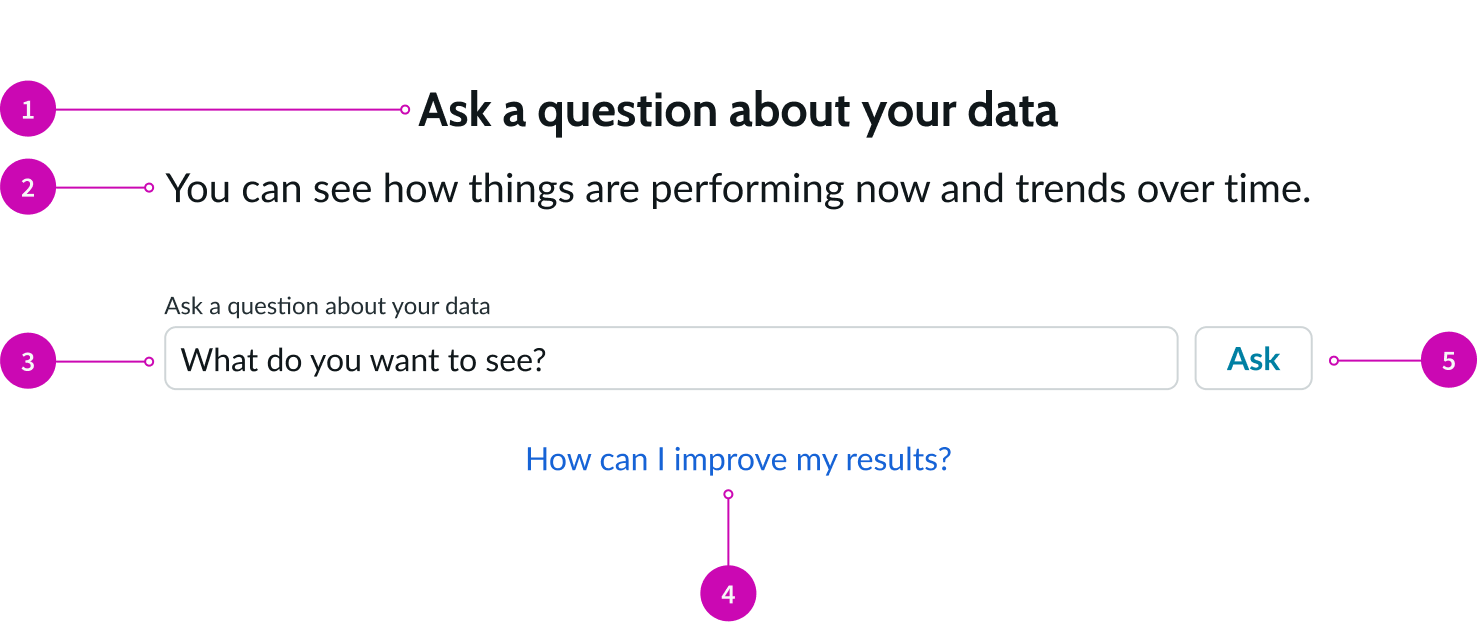
Task: Select the placeholder text in the question box
Action: pos(362,359)
